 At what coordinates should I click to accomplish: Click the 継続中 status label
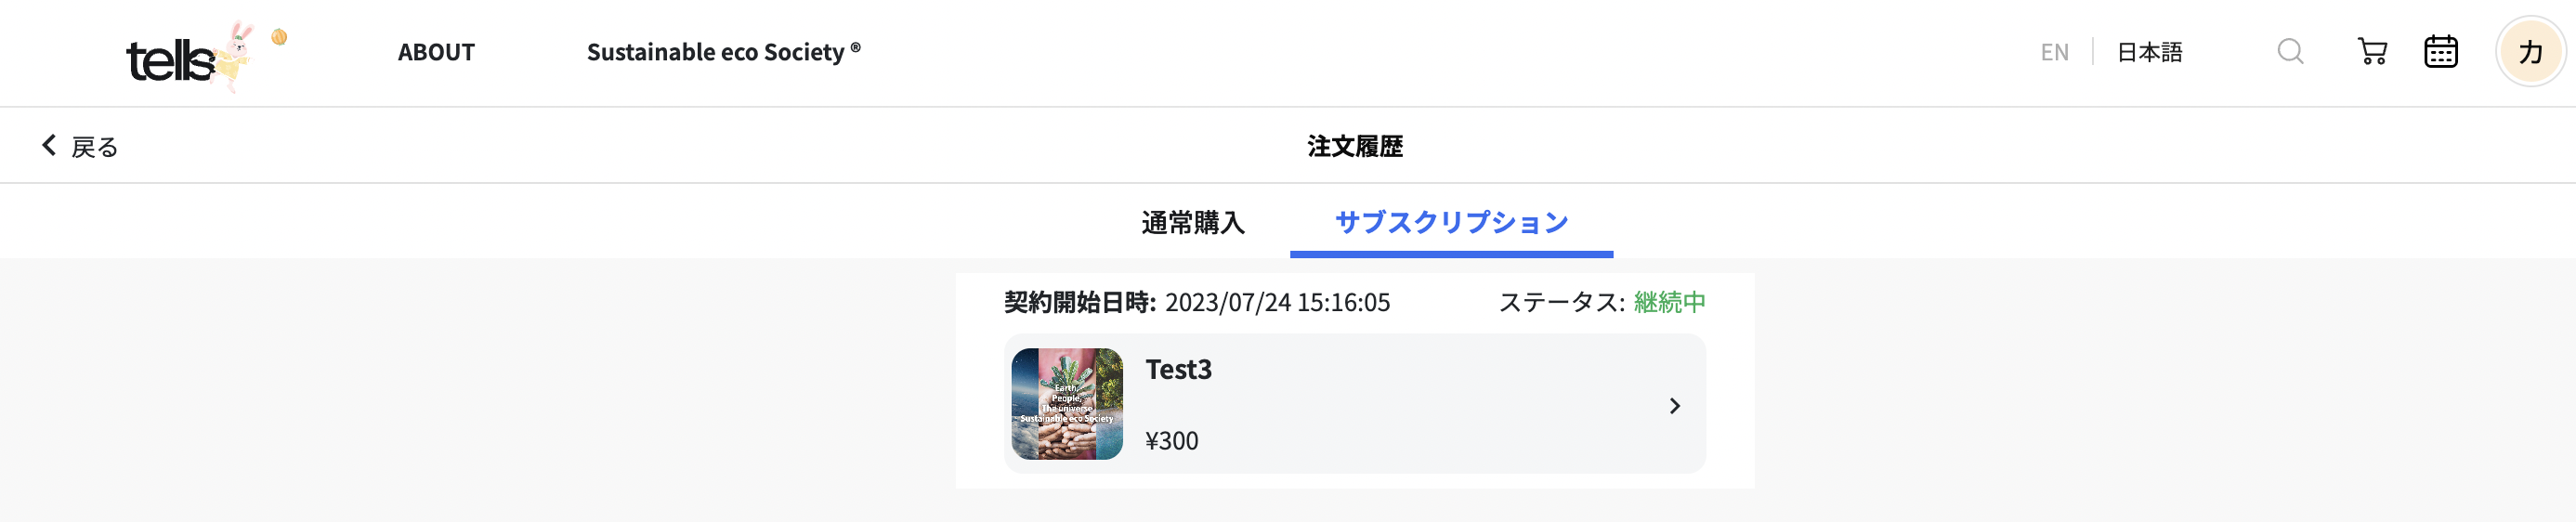1669,302
